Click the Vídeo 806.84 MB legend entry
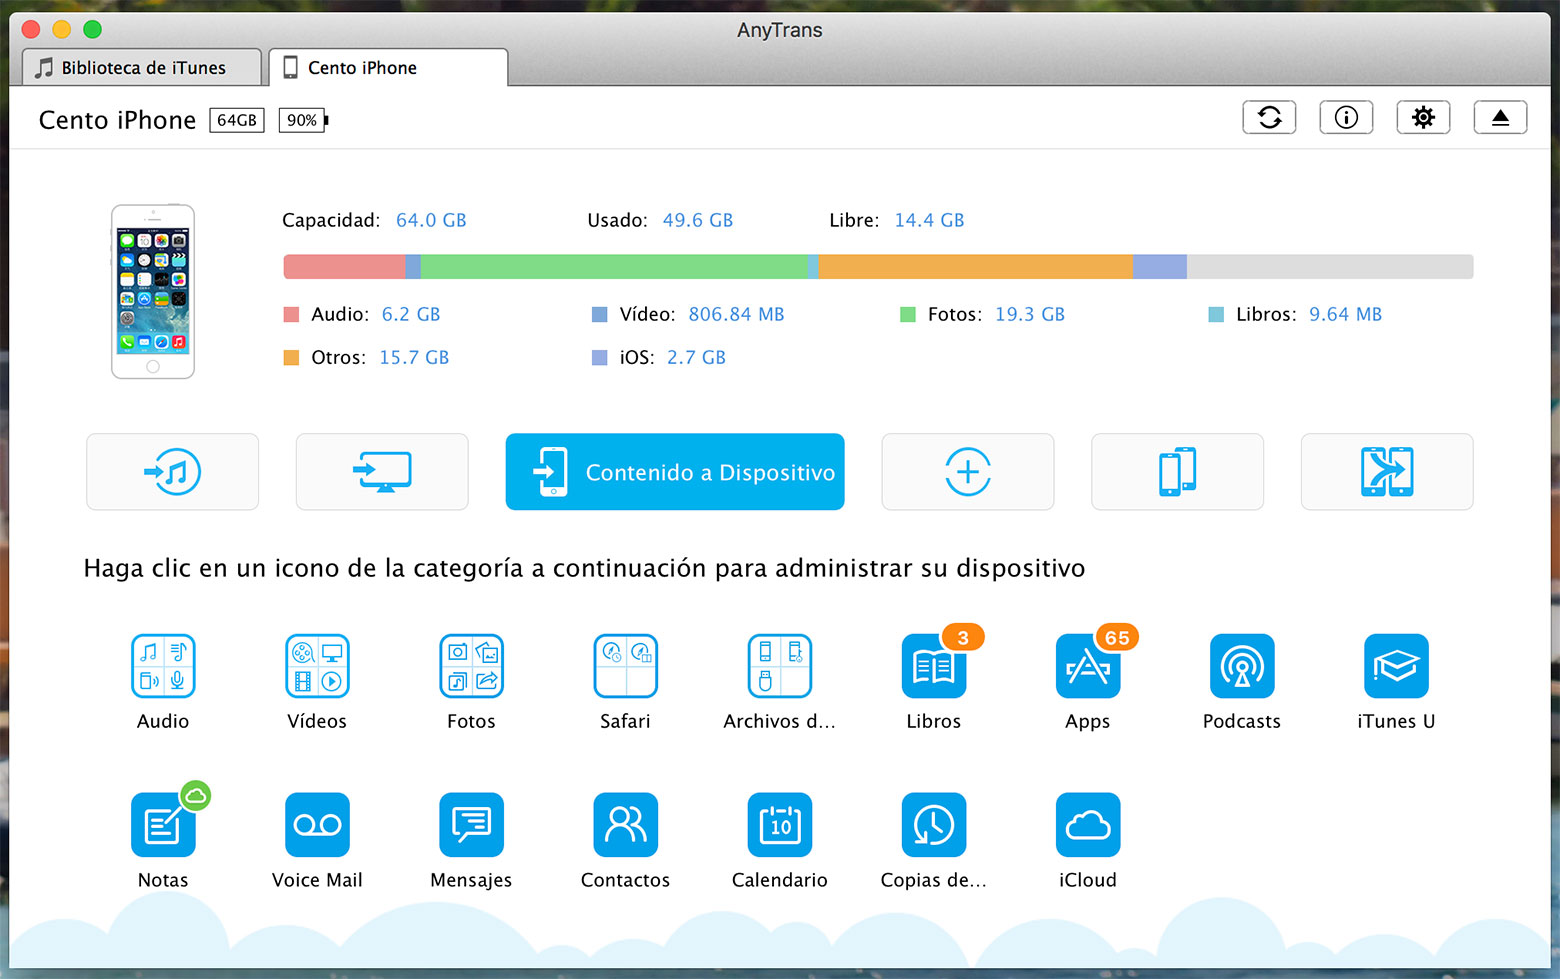1560x979 pixels. 688,314
